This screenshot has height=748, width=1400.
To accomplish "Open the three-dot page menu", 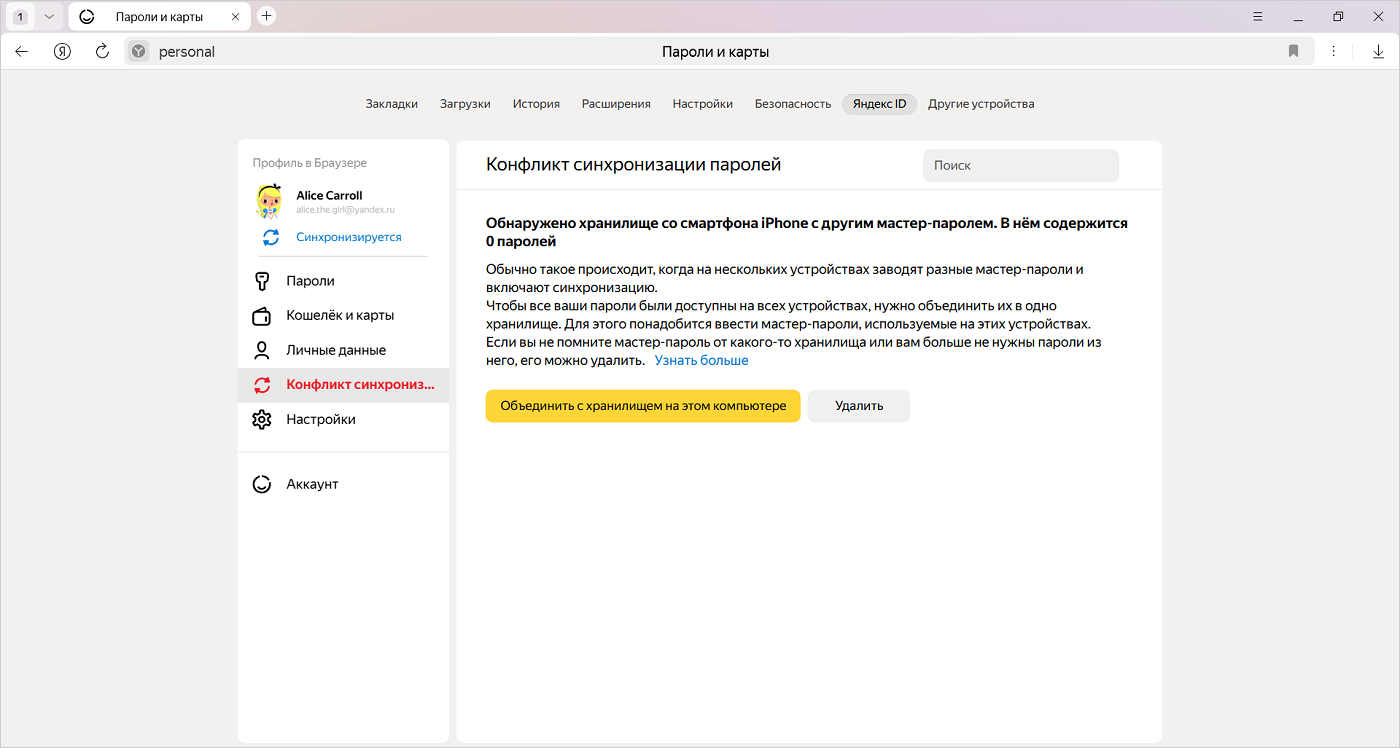I will pyautogui.click(x=1333, y=51).
